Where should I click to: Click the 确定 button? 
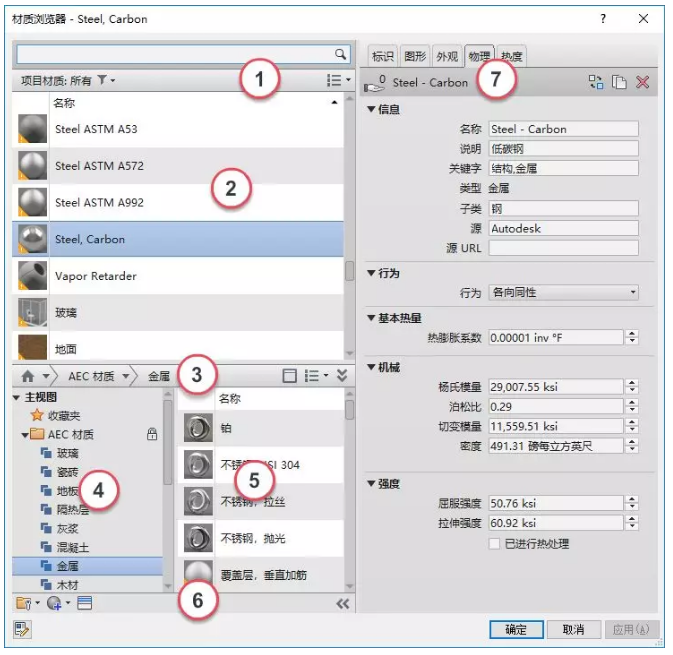coord(516,629)
